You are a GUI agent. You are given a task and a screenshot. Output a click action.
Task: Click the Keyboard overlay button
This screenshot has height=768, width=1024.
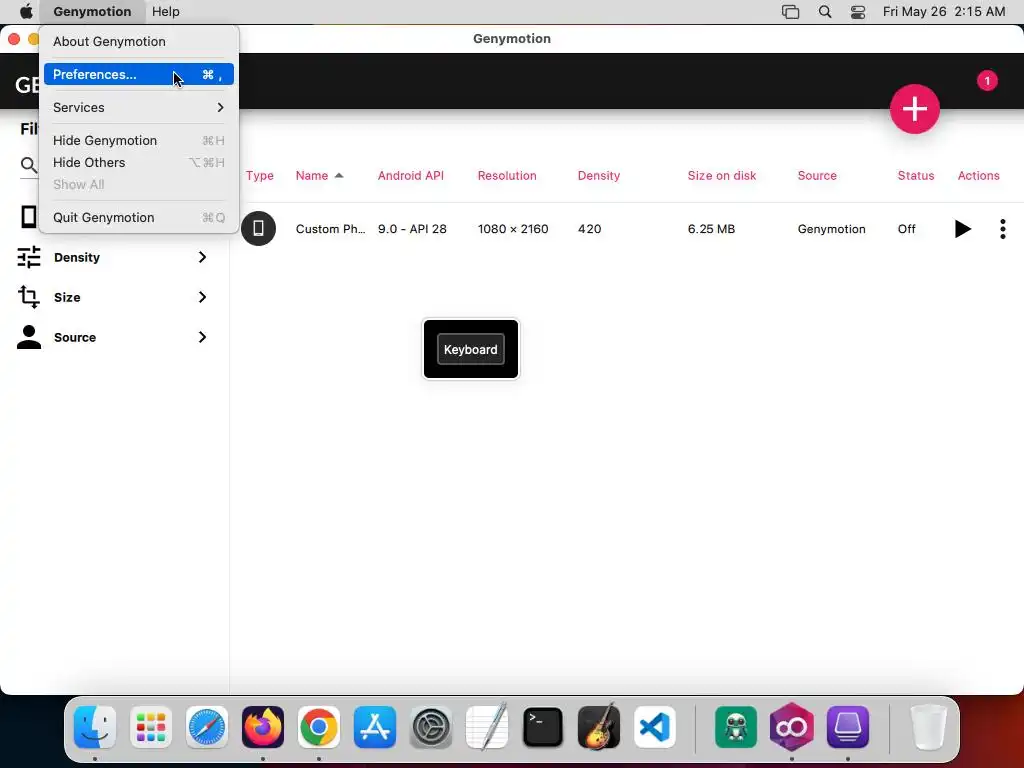(471, 349)
